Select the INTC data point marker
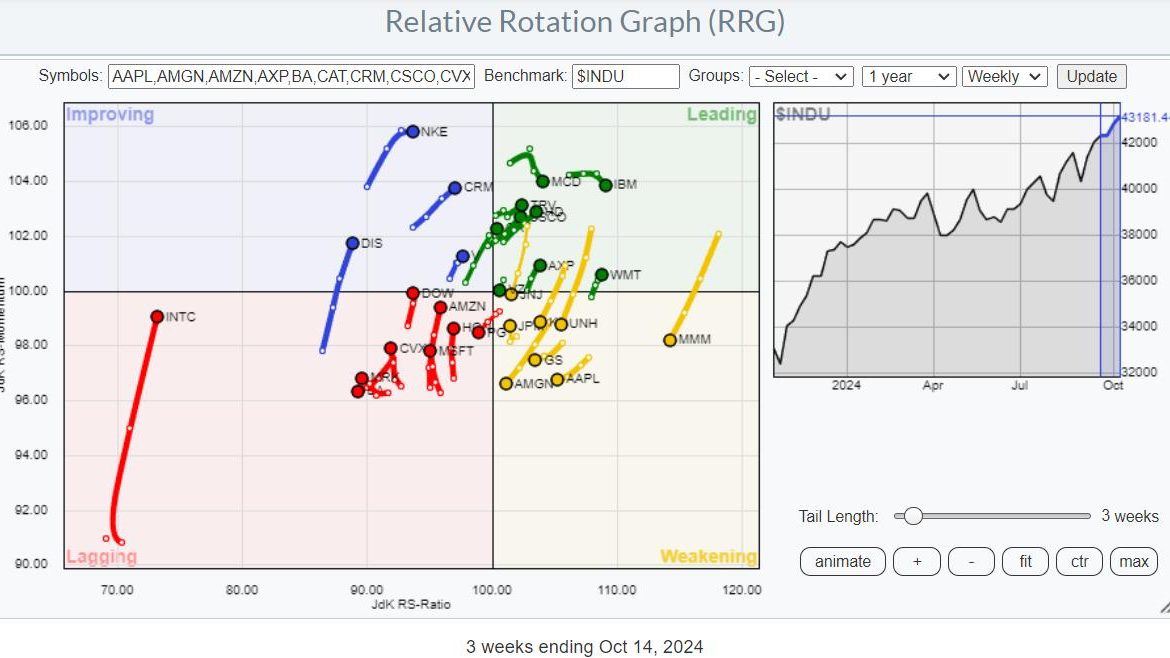This screenshot has height=658, width=1170. [157, 316]
